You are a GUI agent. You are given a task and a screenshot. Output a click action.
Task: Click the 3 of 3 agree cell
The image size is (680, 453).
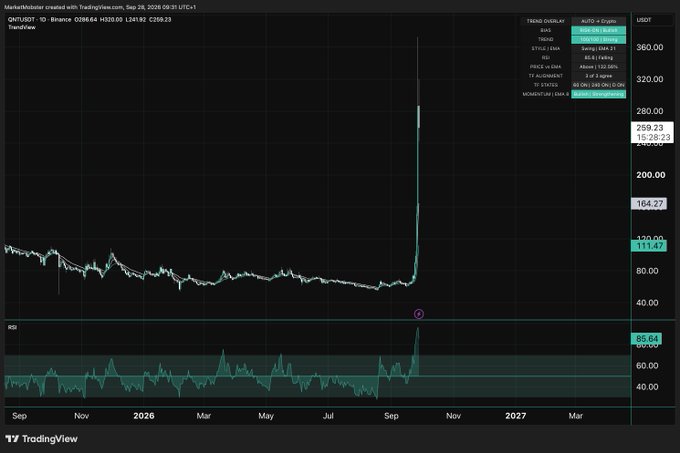coord(598,76)
